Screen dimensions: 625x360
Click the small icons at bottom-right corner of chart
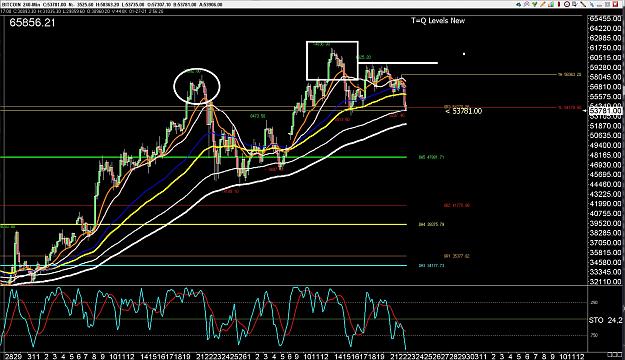[614, 354]
